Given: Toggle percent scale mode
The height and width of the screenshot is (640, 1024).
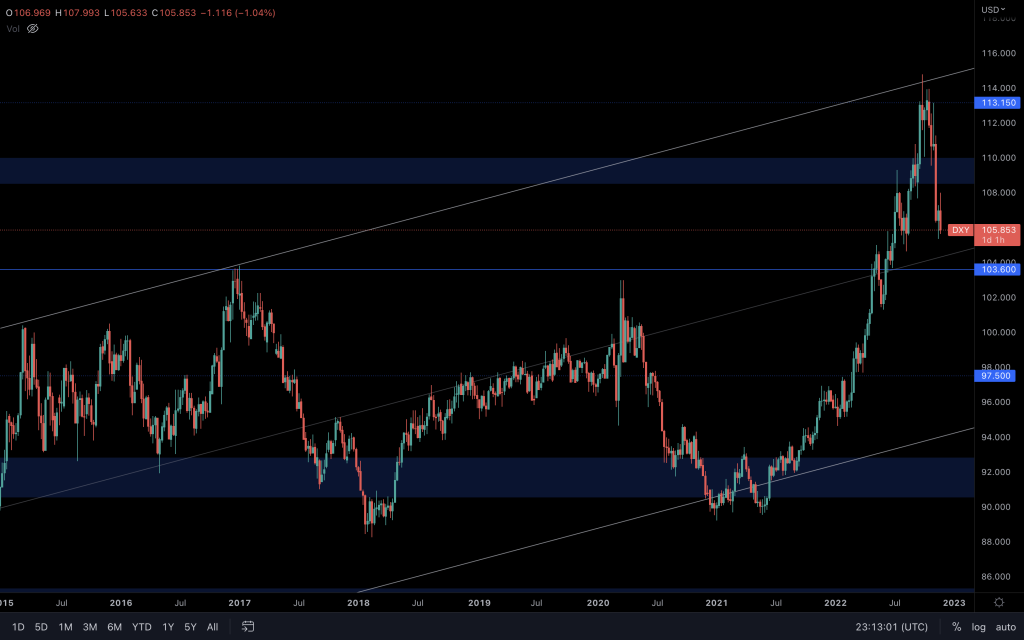Looking at the screenshot, I should pyautogui.click(x=957, y=627).
